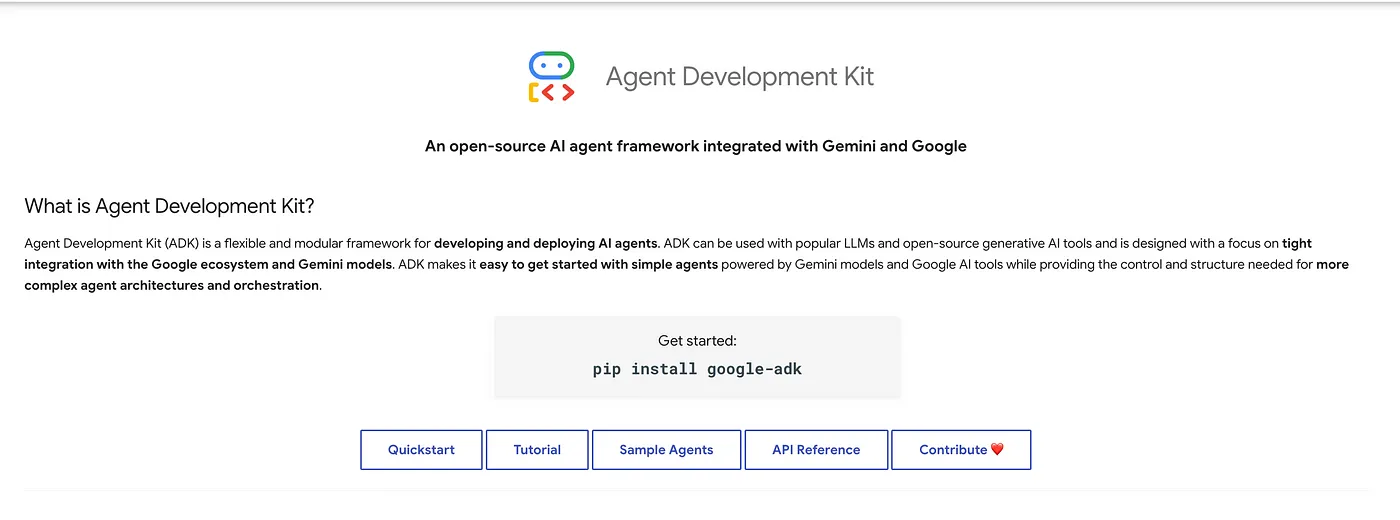The width and height of the screenshot is (1400, 520).
Task: Open the Sample Agents button
Action: pos(666,450)
